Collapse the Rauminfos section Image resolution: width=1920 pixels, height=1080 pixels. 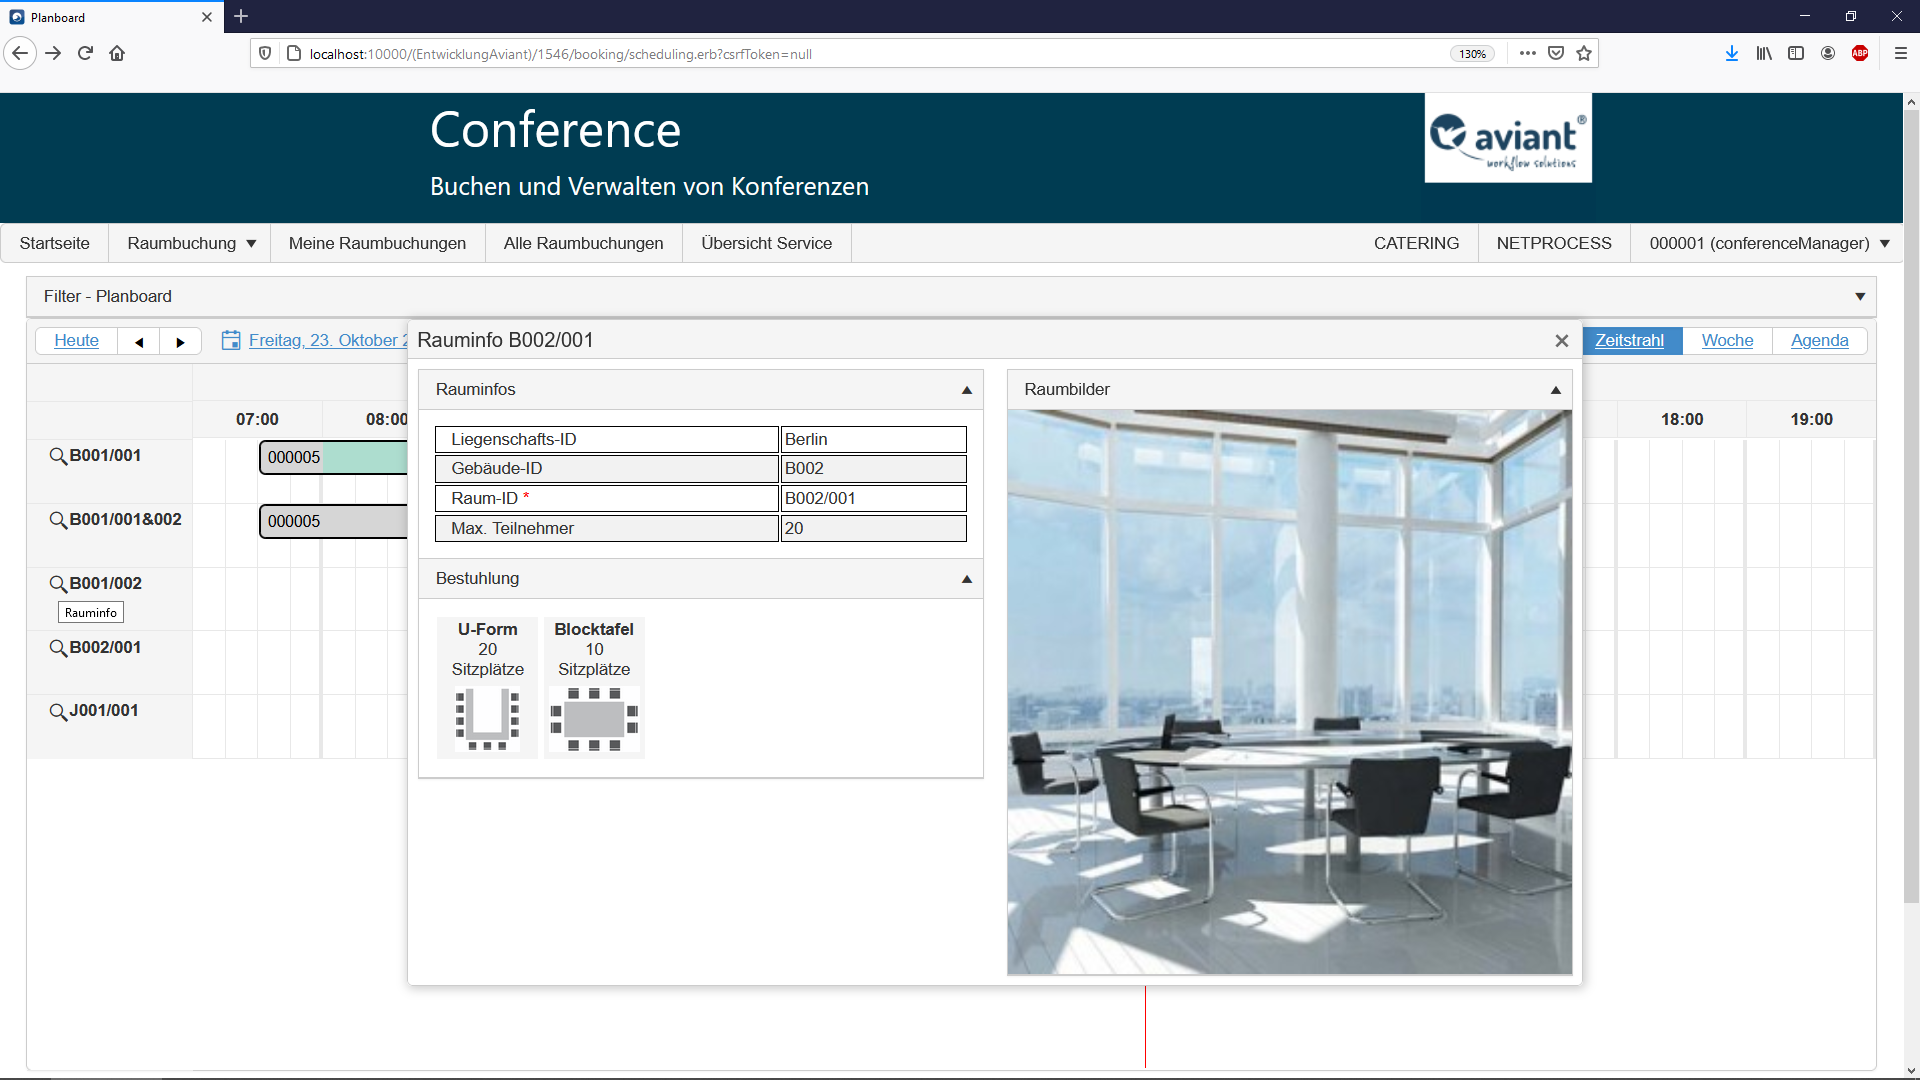[x=966, y=390]
